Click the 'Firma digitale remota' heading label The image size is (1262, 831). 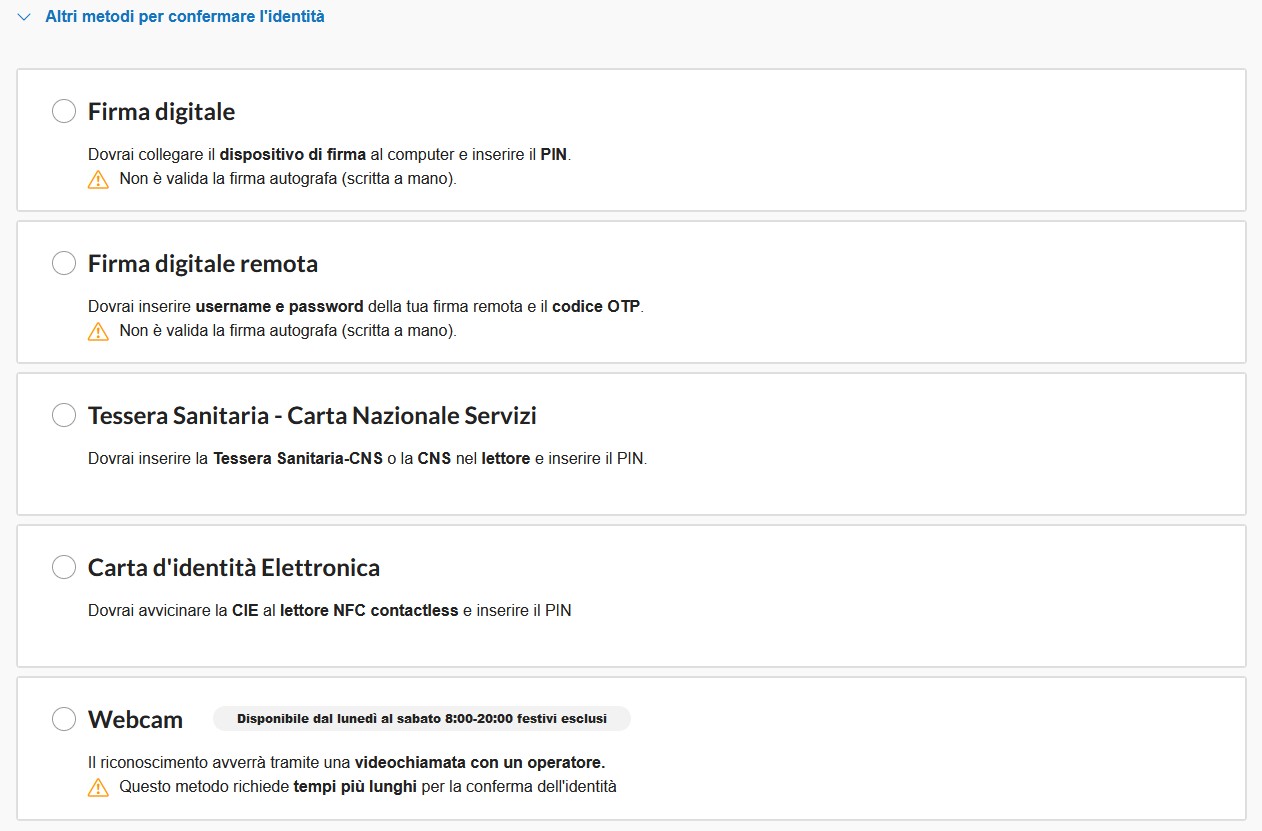tap(203, 263)
